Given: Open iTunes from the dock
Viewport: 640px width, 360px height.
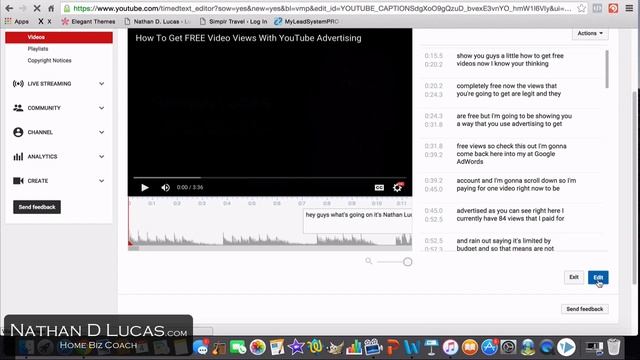Looking at the screenshot, I should click(x=450, y=347).
